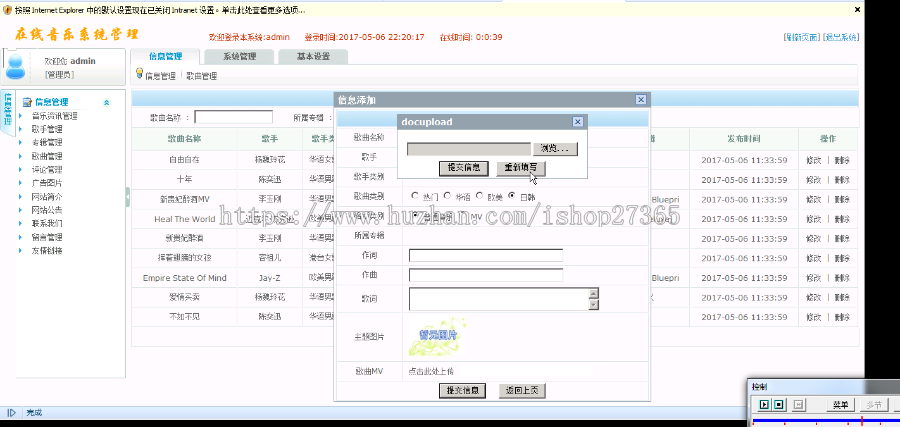Close the 信息添加 dialog
This screenshot has height=427, width=900.
[641, 100]
